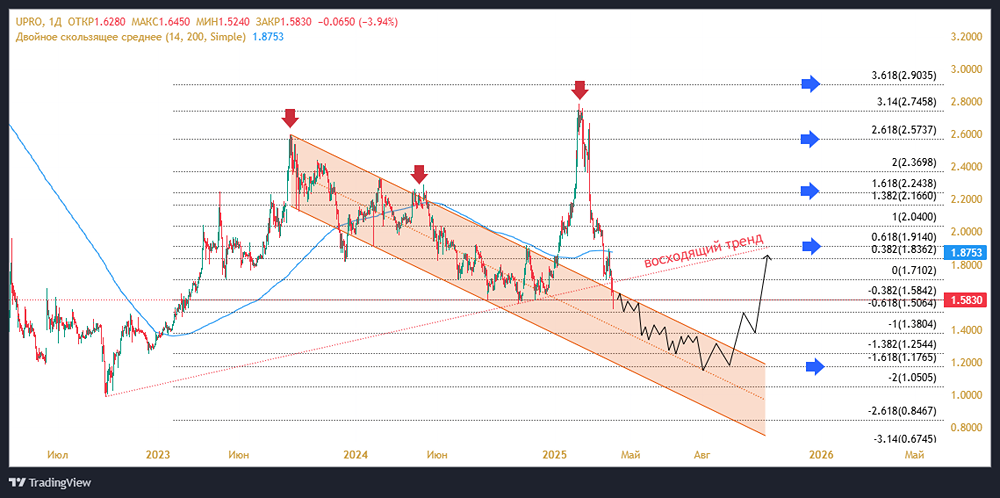Click Fibonacci level -2(1.0505)
Image resolution: width=1000 pixels, height=498 pixels.
click(912, 378)
